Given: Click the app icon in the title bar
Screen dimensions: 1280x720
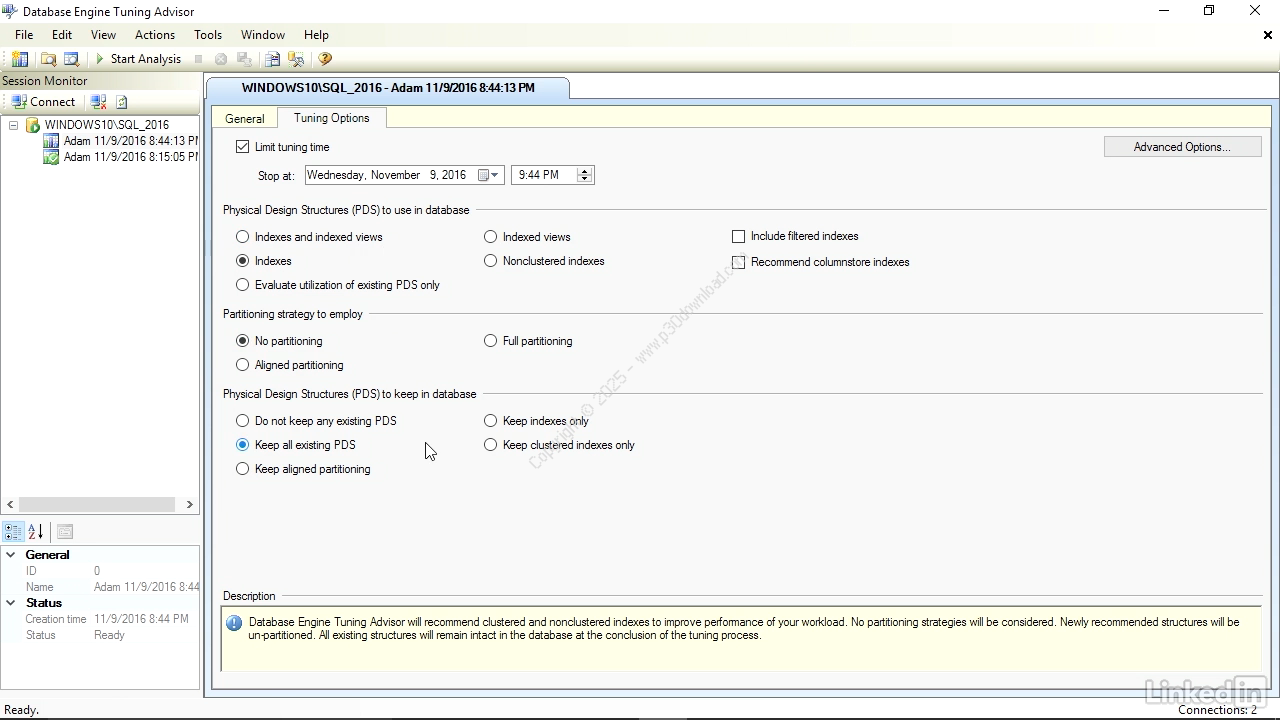Looking at the screenshot, I should pos(10,11).
